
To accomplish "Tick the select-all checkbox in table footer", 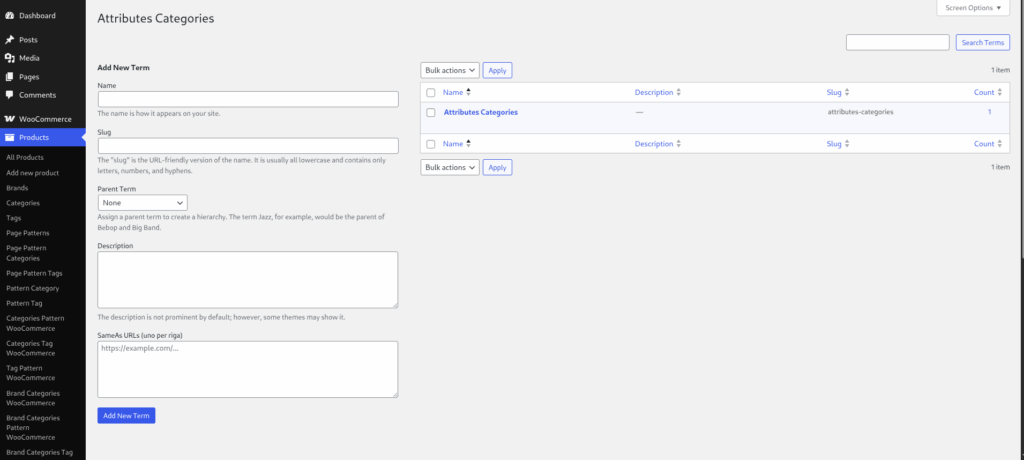I will (x=431, y=144).
